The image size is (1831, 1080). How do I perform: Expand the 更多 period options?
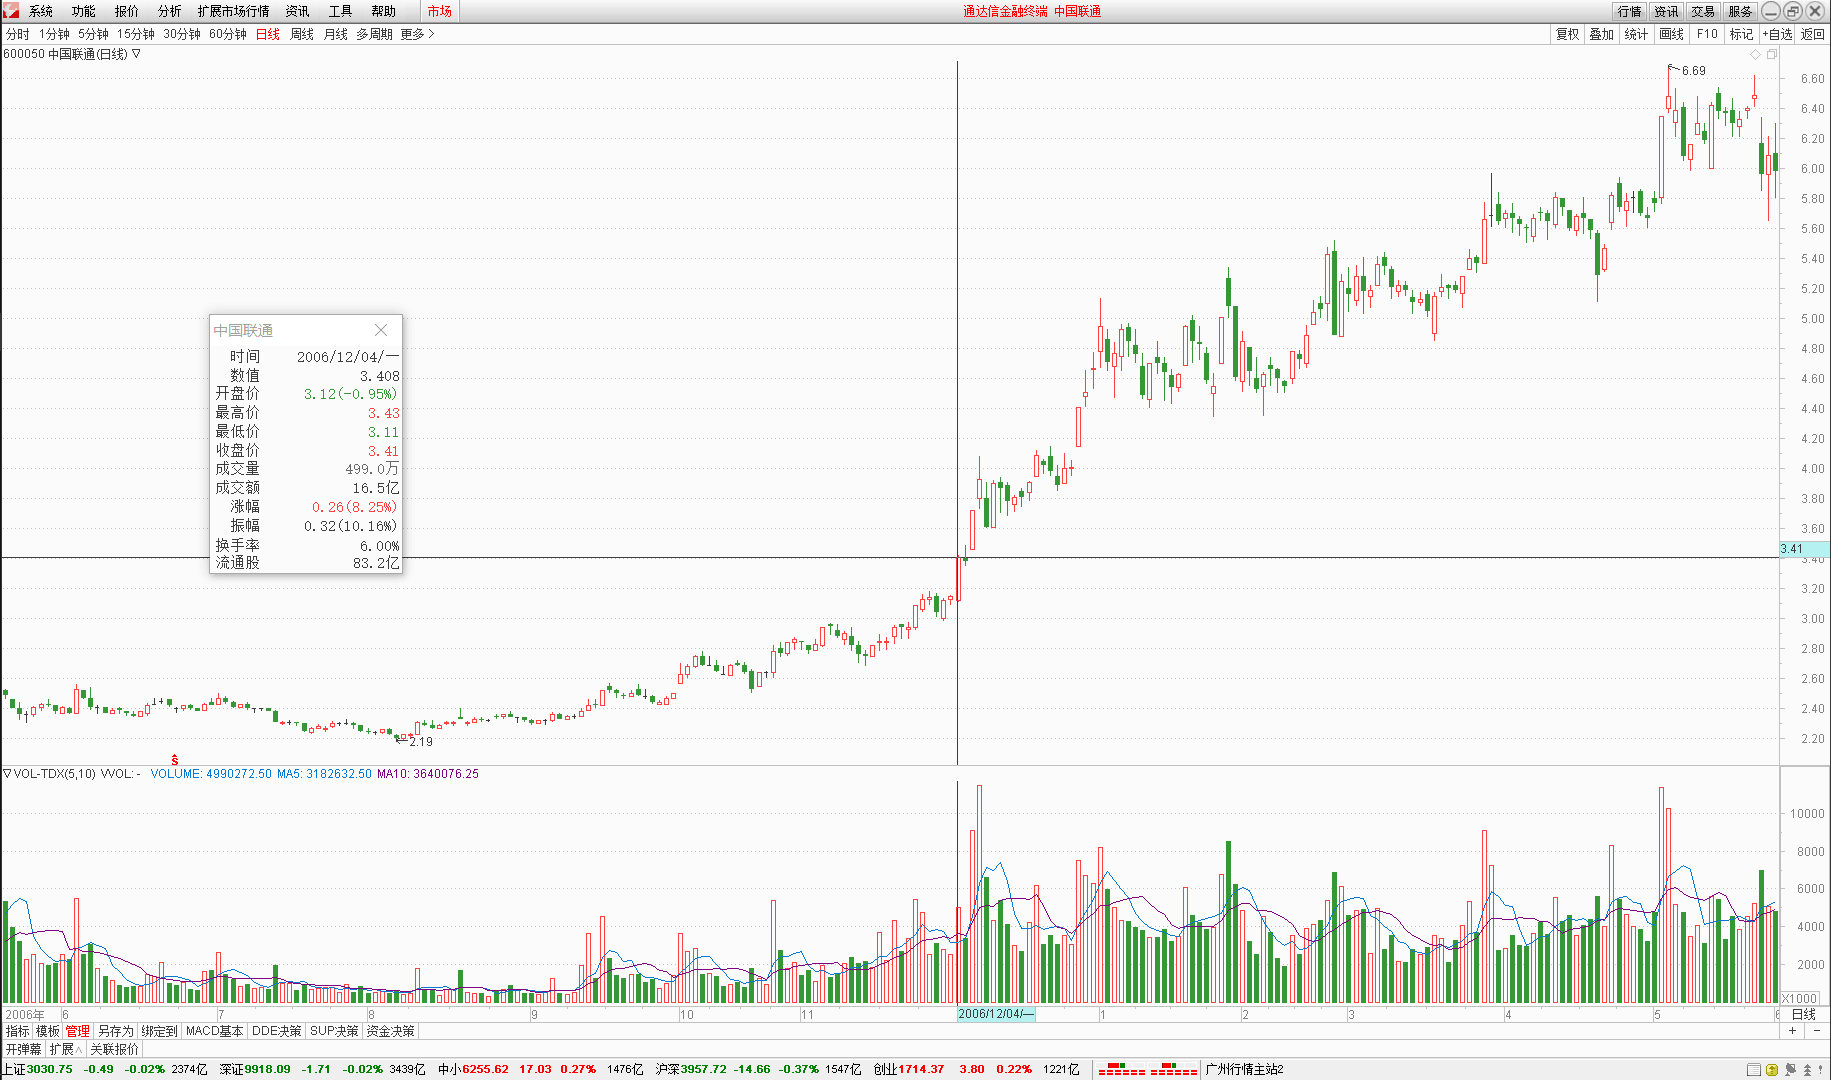tap(417, 34)
